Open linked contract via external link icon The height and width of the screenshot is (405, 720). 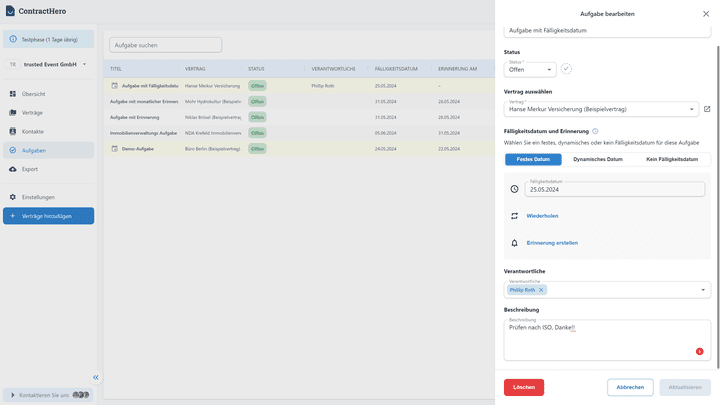pos(707,109)
